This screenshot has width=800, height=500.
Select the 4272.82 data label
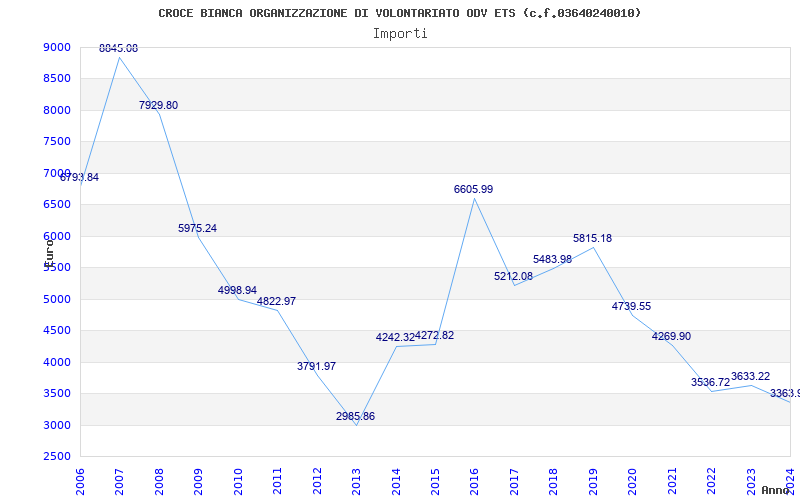click(434, 335)
